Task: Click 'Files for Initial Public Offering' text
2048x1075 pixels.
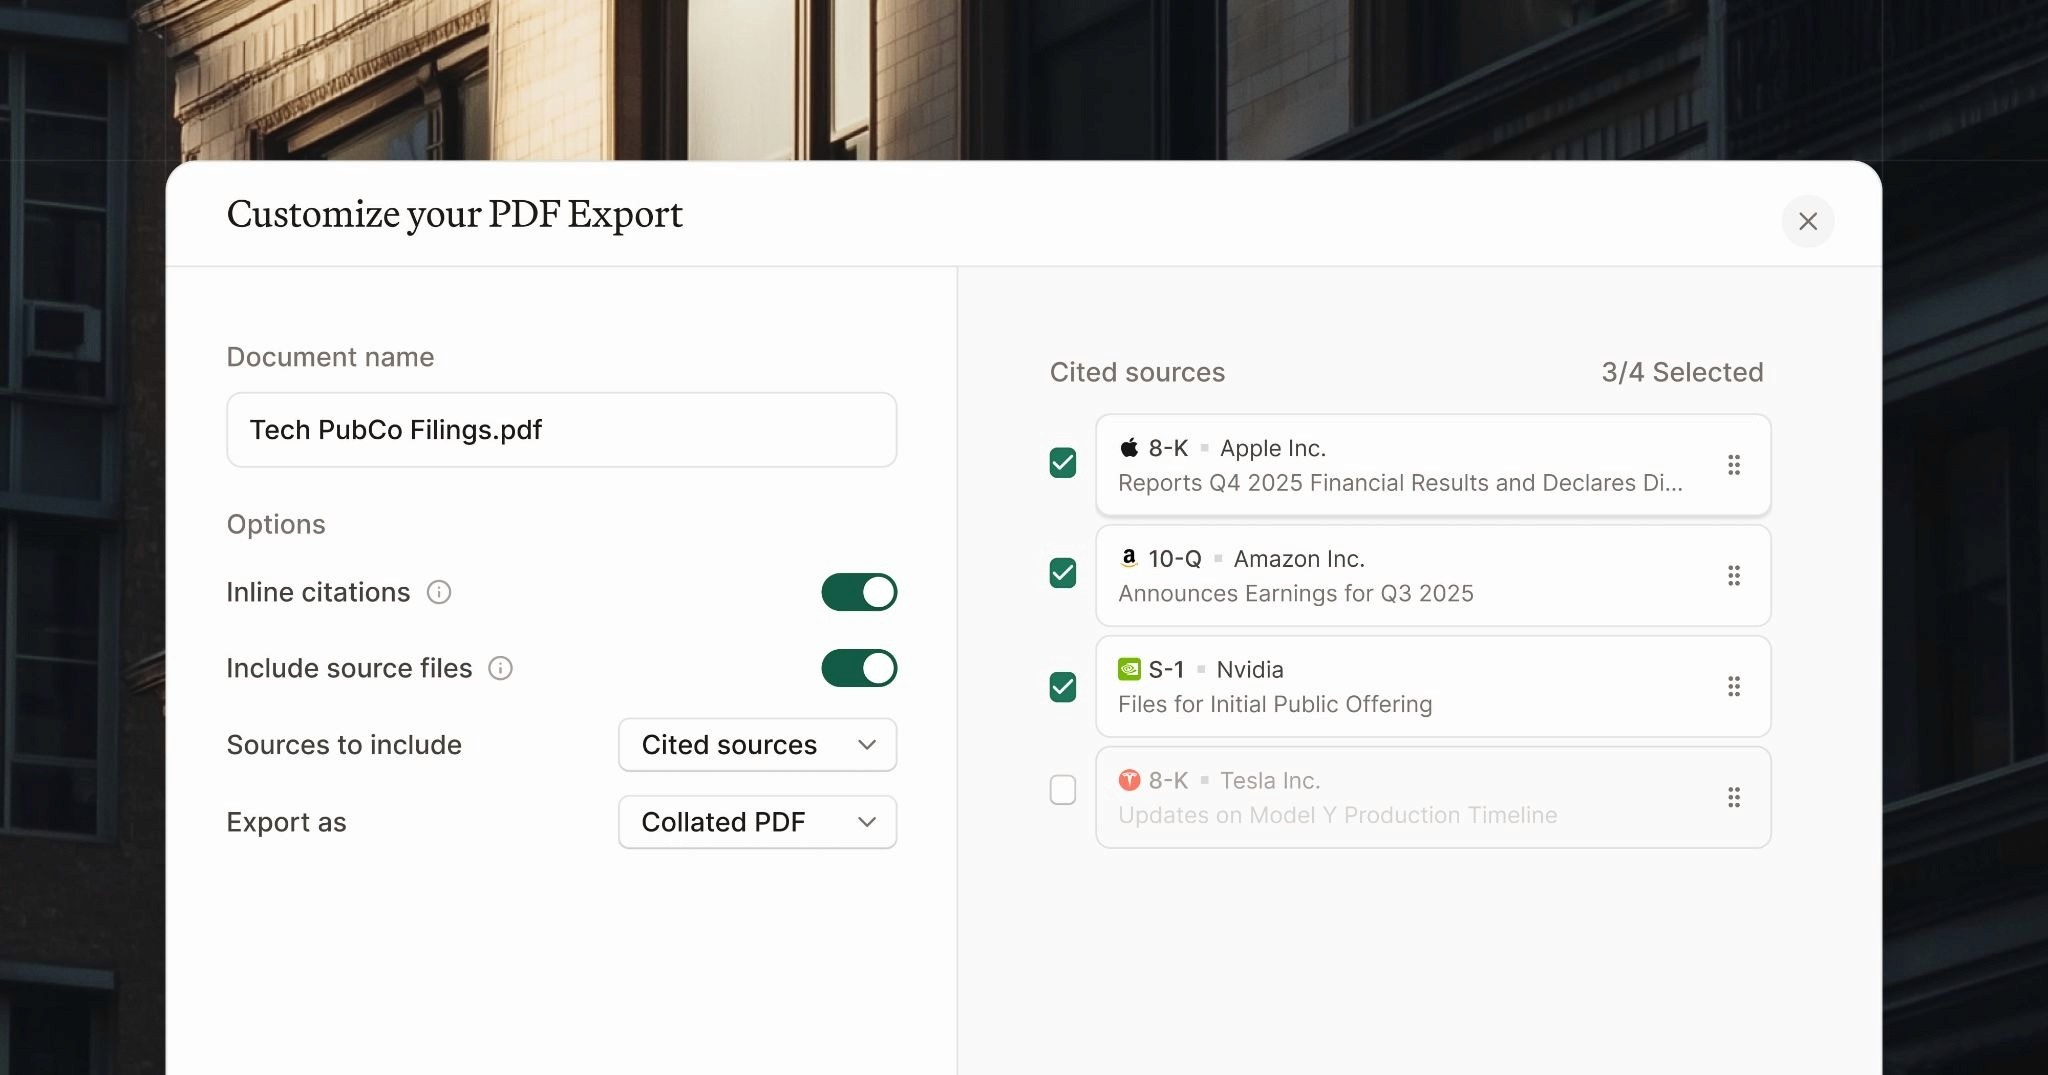Action: click(1275, 704)
